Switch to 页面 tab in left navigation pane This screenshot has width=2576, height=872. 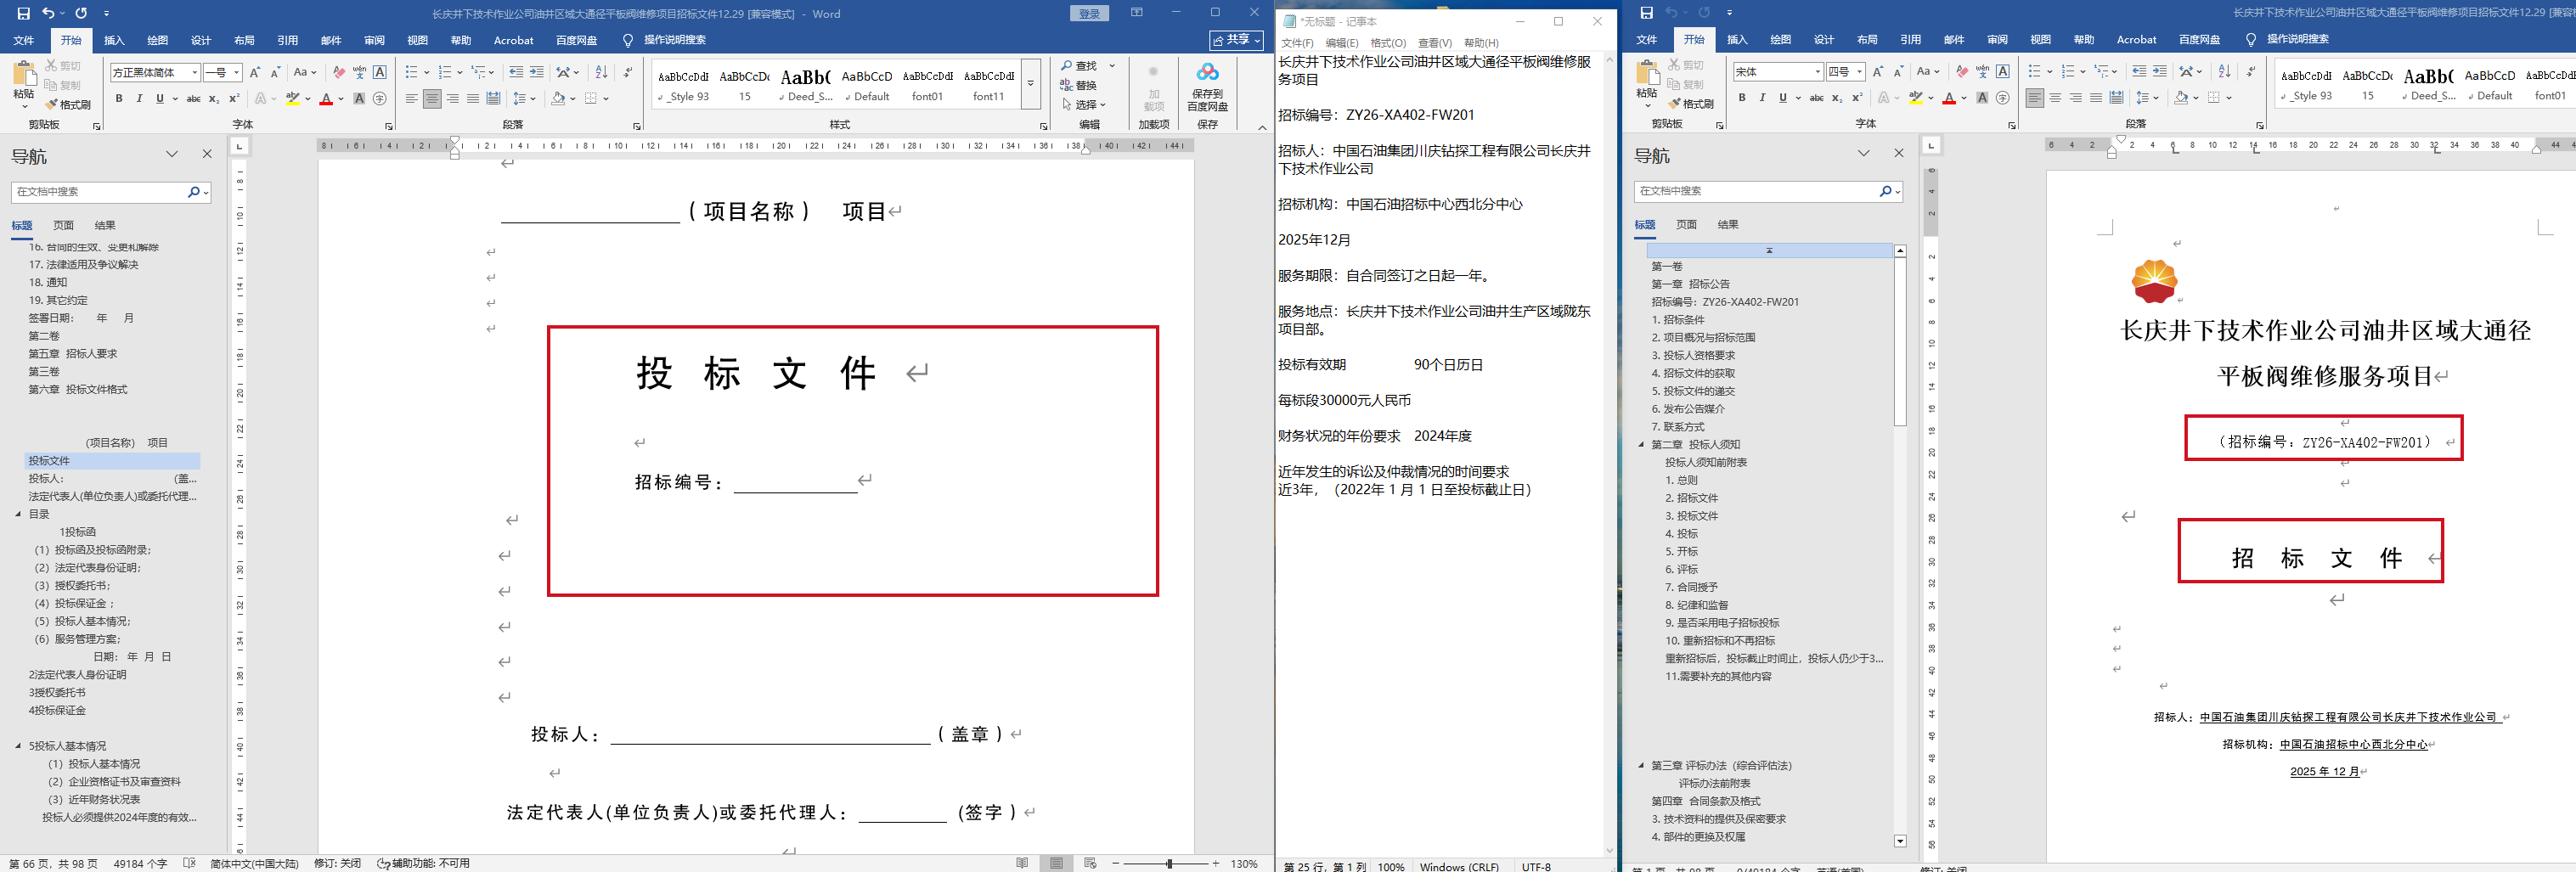pos(64,225)
